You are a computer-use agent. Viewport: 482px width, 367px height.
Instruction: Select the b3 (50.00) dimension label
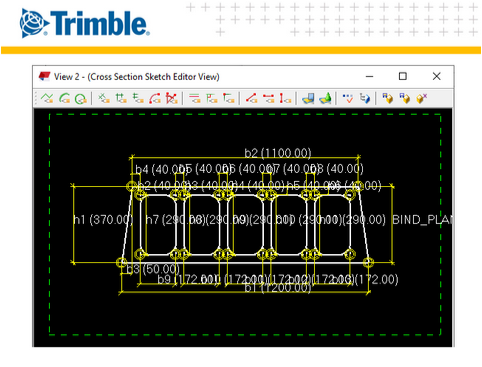(x=153, y=269)
